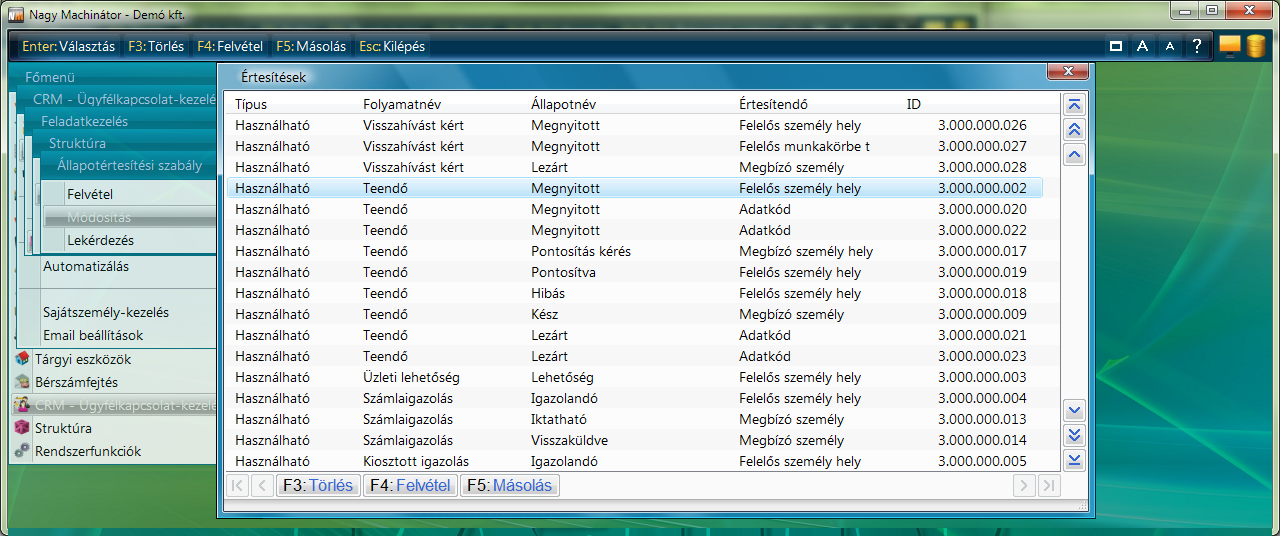Image resolution: width=1280 pixels, height=536 pixels.
Task: Select the Visszaküldve Számlaigazolás row
Action: coord(634,440)
